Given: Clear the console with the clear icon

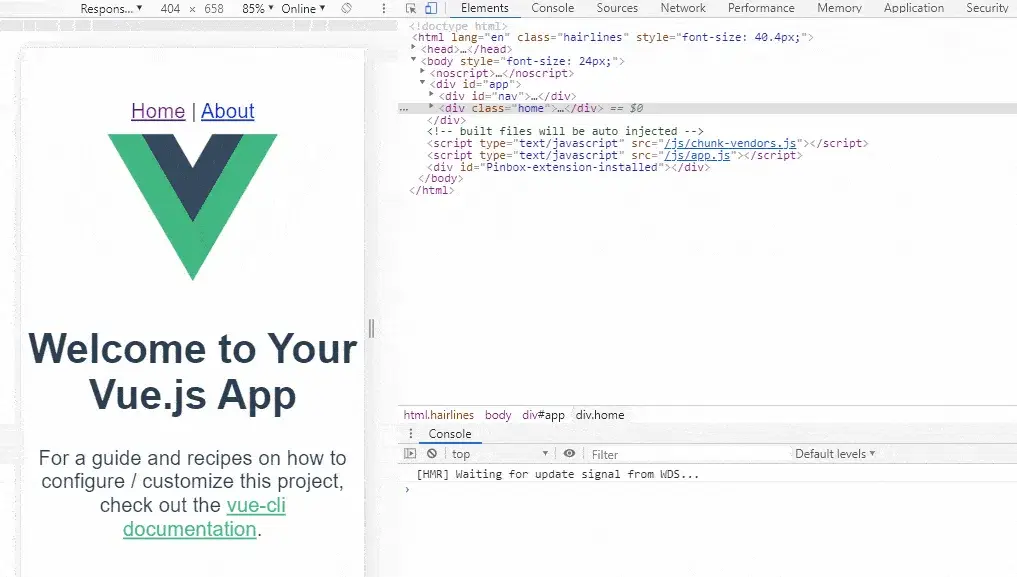Looking at the screenshot, I should coord(432,454).
